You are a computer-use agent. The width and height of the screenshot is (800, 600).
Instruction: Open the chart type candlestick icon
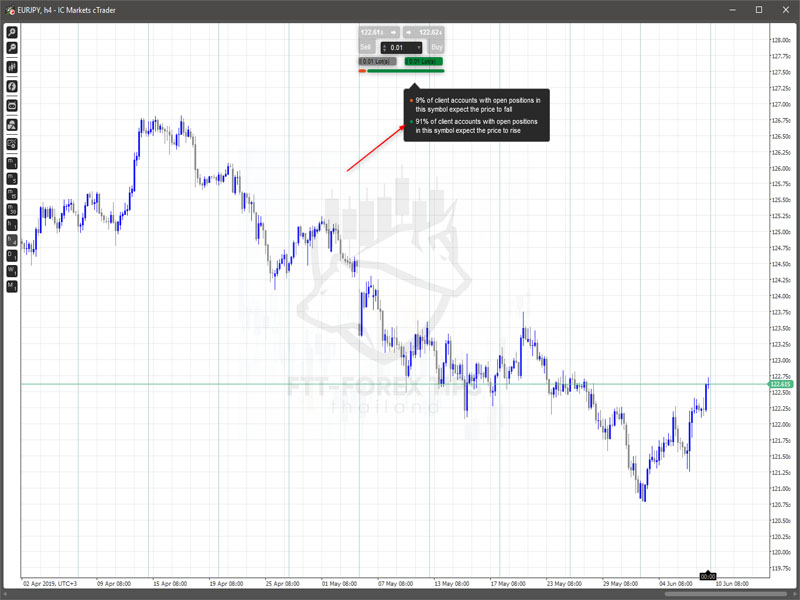pos(12,67)
